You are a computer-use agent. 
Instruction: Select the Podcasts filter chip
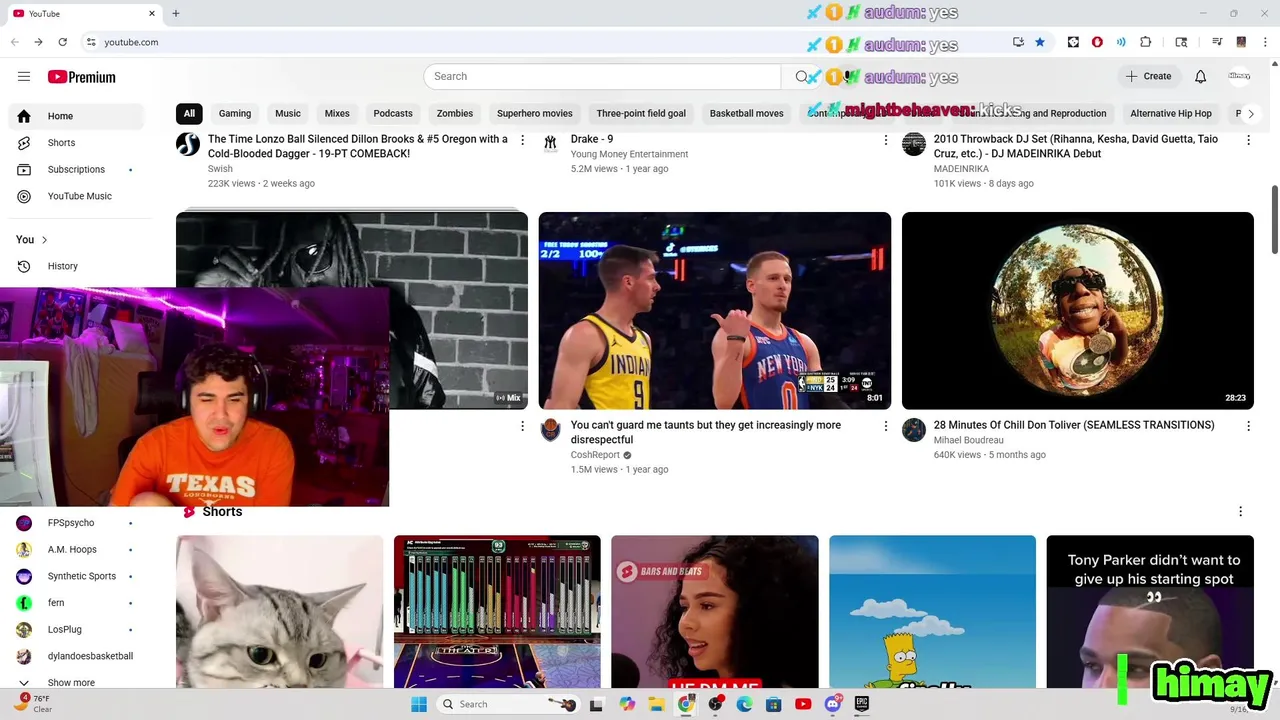point(393,113)
